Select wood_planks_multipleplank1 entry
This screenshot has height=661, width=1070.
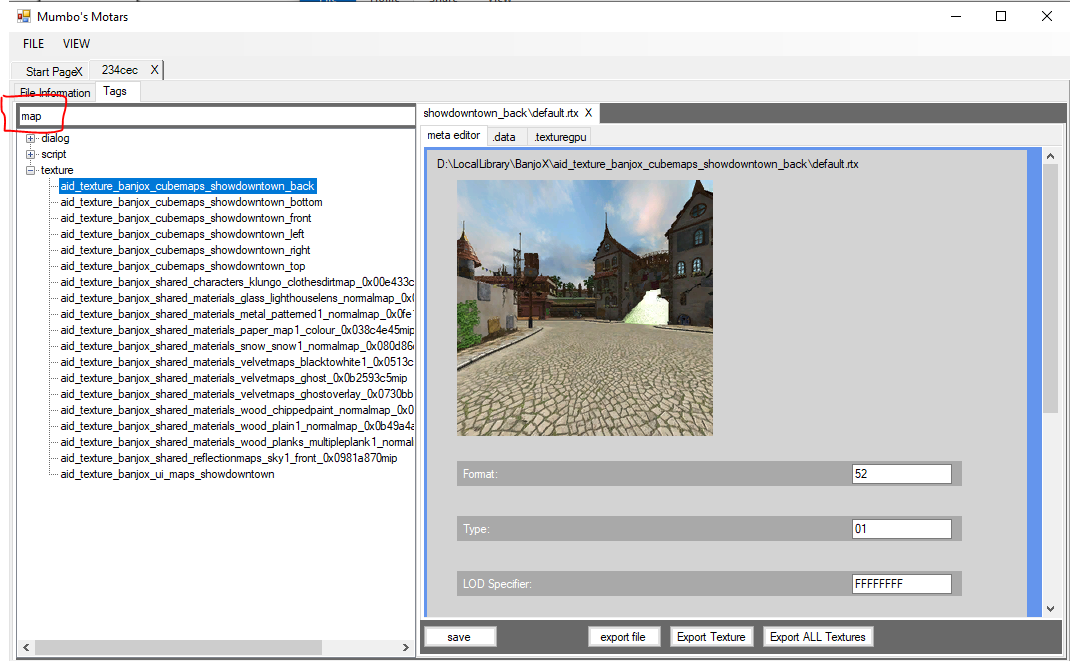[x=237, y=442]
